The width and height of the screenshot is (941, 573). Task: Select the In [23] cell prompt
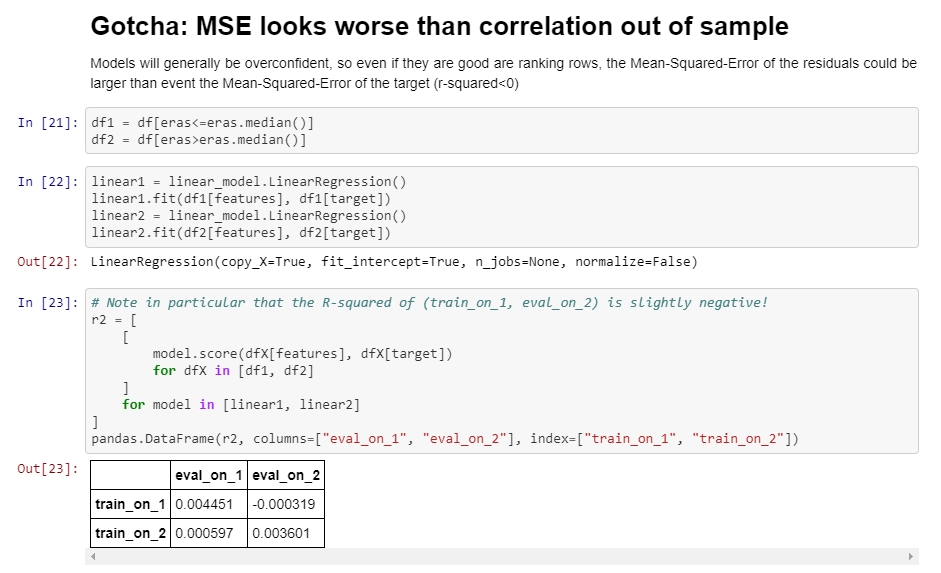pyautogui.click(x=48, y=303)
